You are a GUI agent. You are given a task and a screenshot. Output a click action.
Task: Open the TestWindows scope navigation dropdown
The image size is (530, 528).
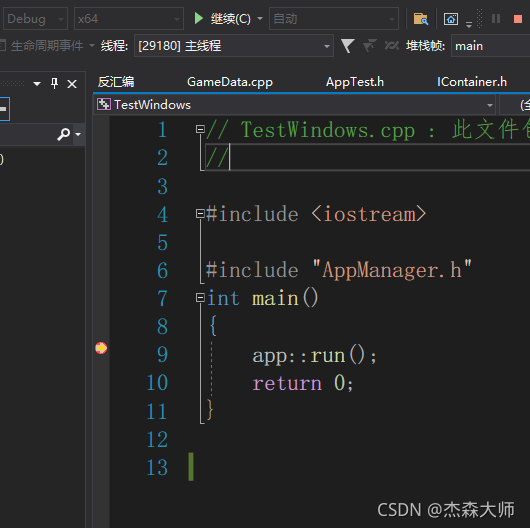point(294,105)
